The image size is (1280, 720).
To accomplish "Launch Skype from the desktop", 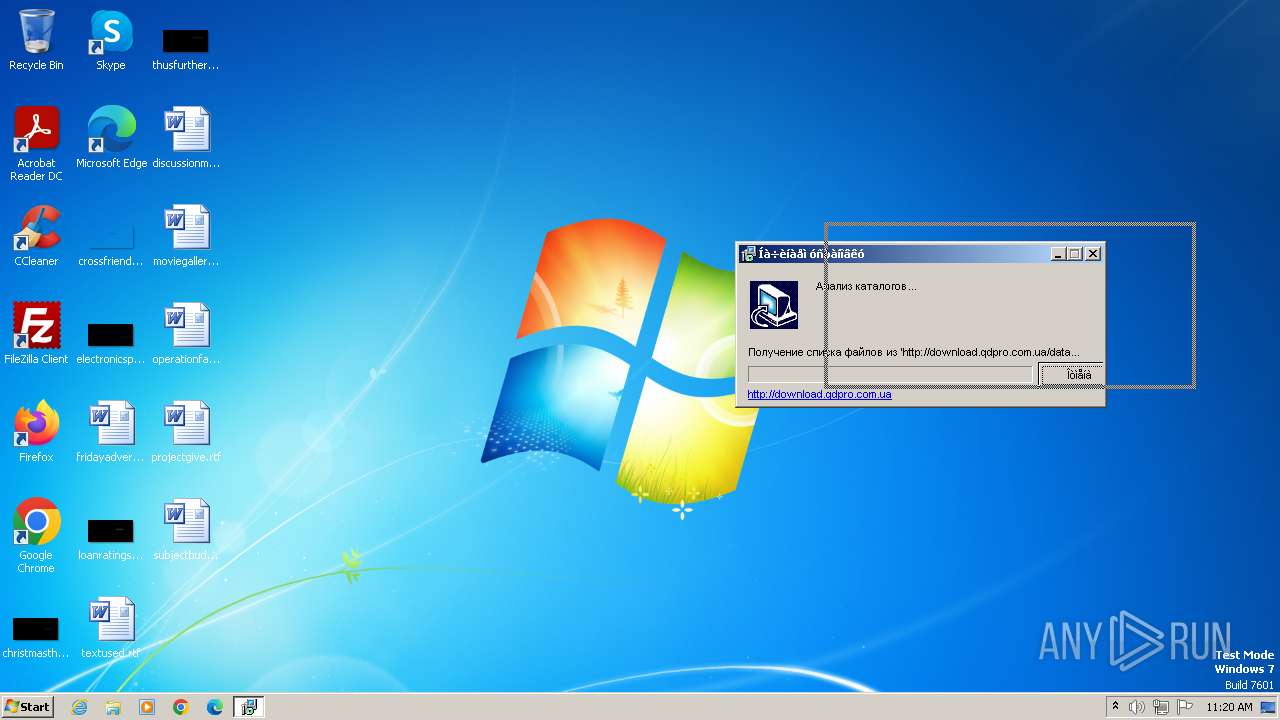I will [x=111, y=40].
